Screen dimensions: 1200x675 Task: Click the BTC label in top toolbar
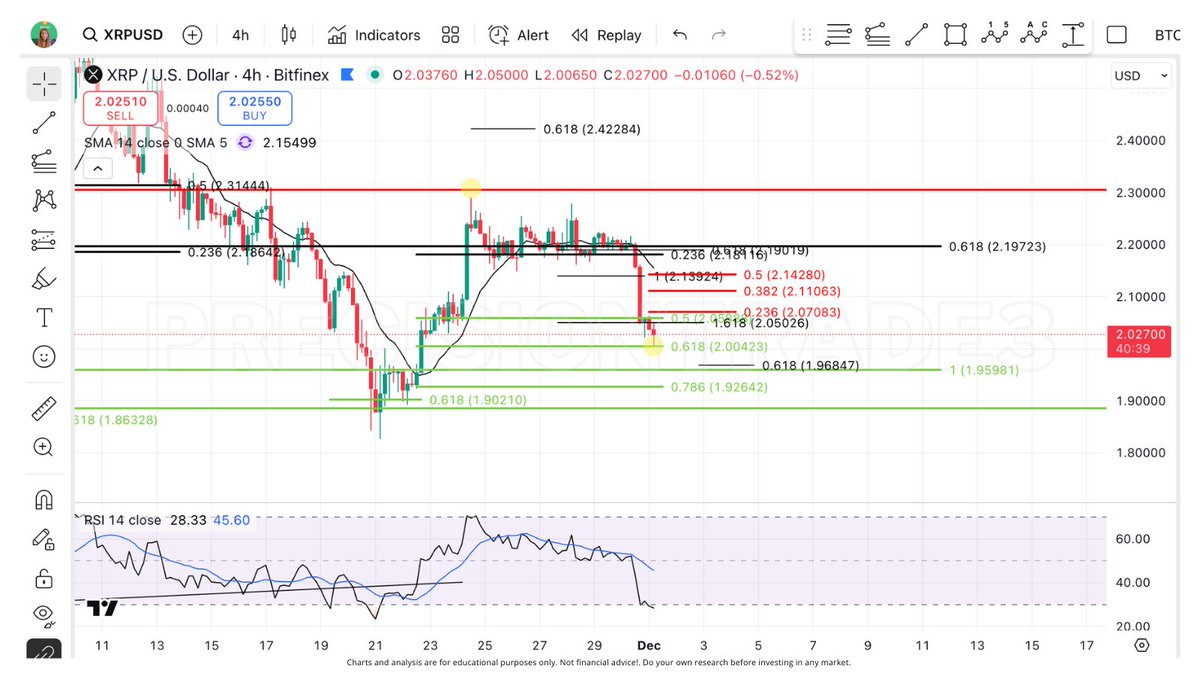click(x=1167, y=35)
